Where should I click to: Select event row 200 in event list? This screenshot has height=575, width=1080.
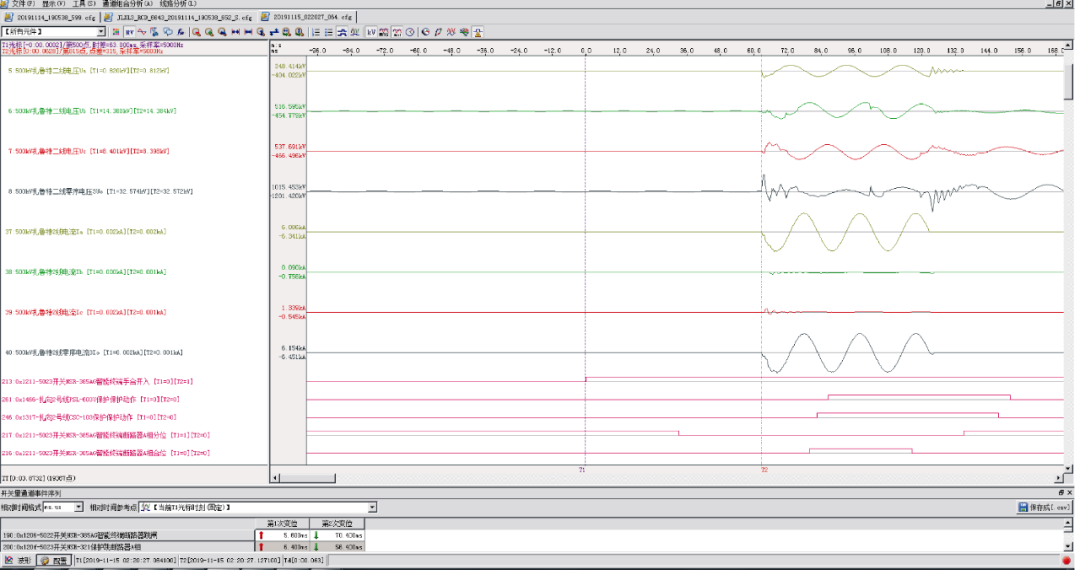[x=127, y=547]
